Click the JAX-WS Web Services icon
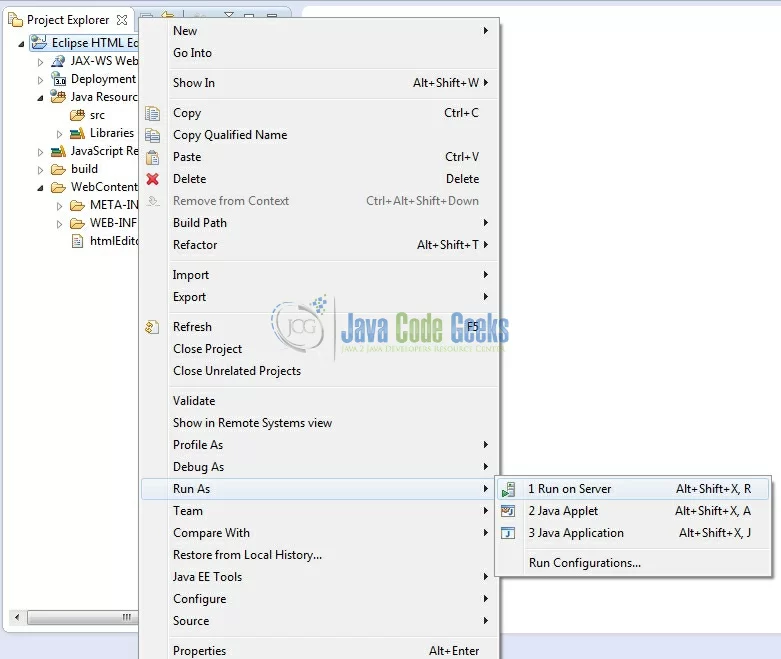Viewport: 781px width, 659px height. click(58, 61)
